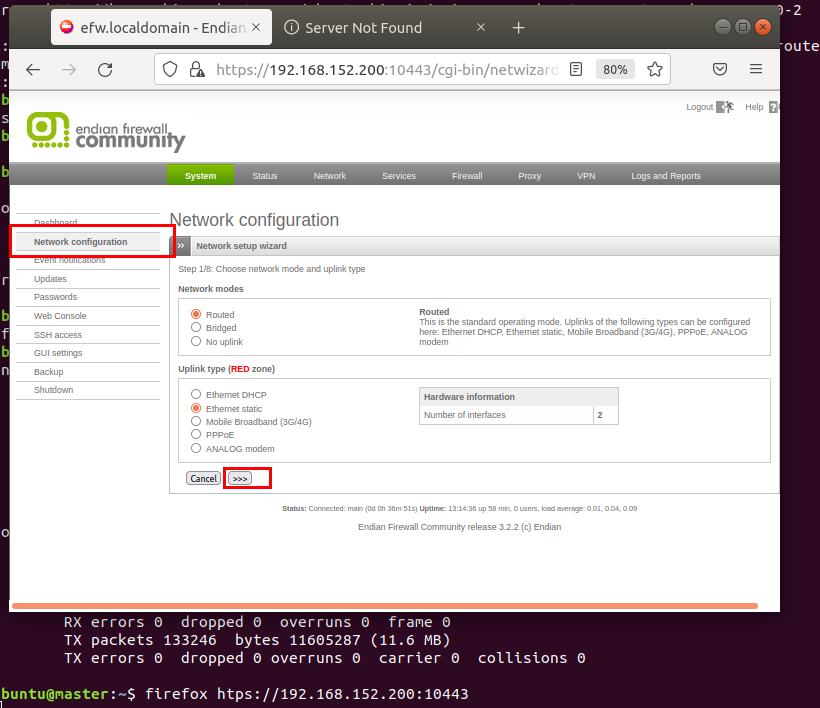Toggle reader view icon in address bar
The height and width of the screenshot is (708, 820).
tap(576, 69)
